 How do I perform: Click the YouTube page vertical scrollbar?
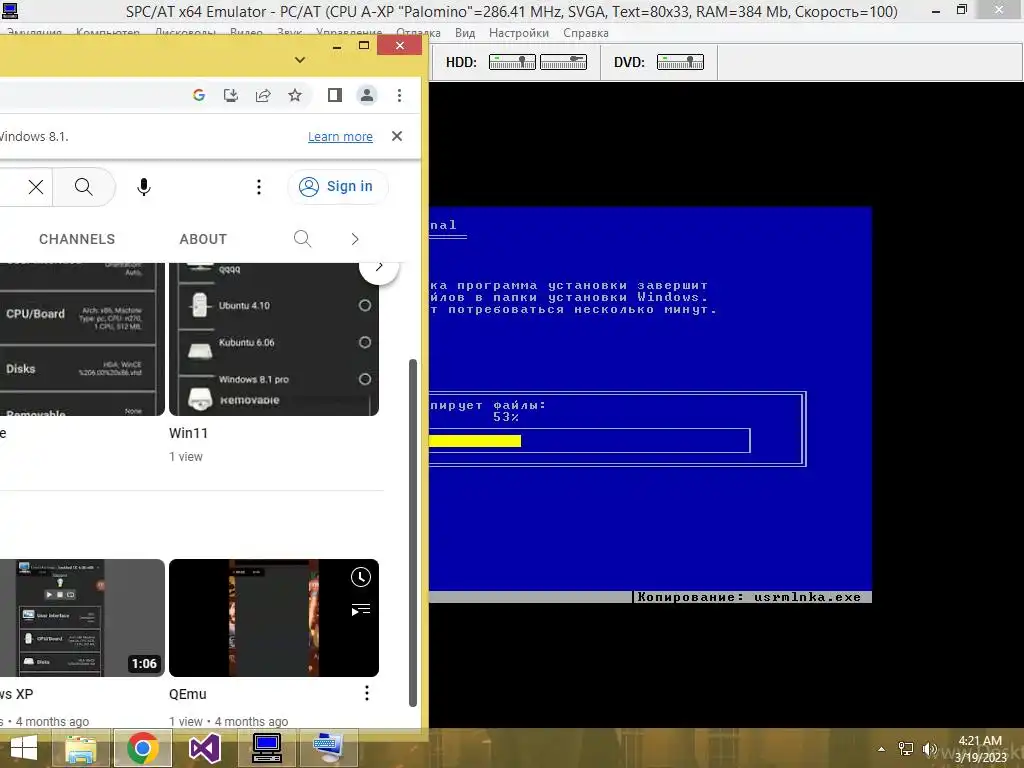point(413,532)
